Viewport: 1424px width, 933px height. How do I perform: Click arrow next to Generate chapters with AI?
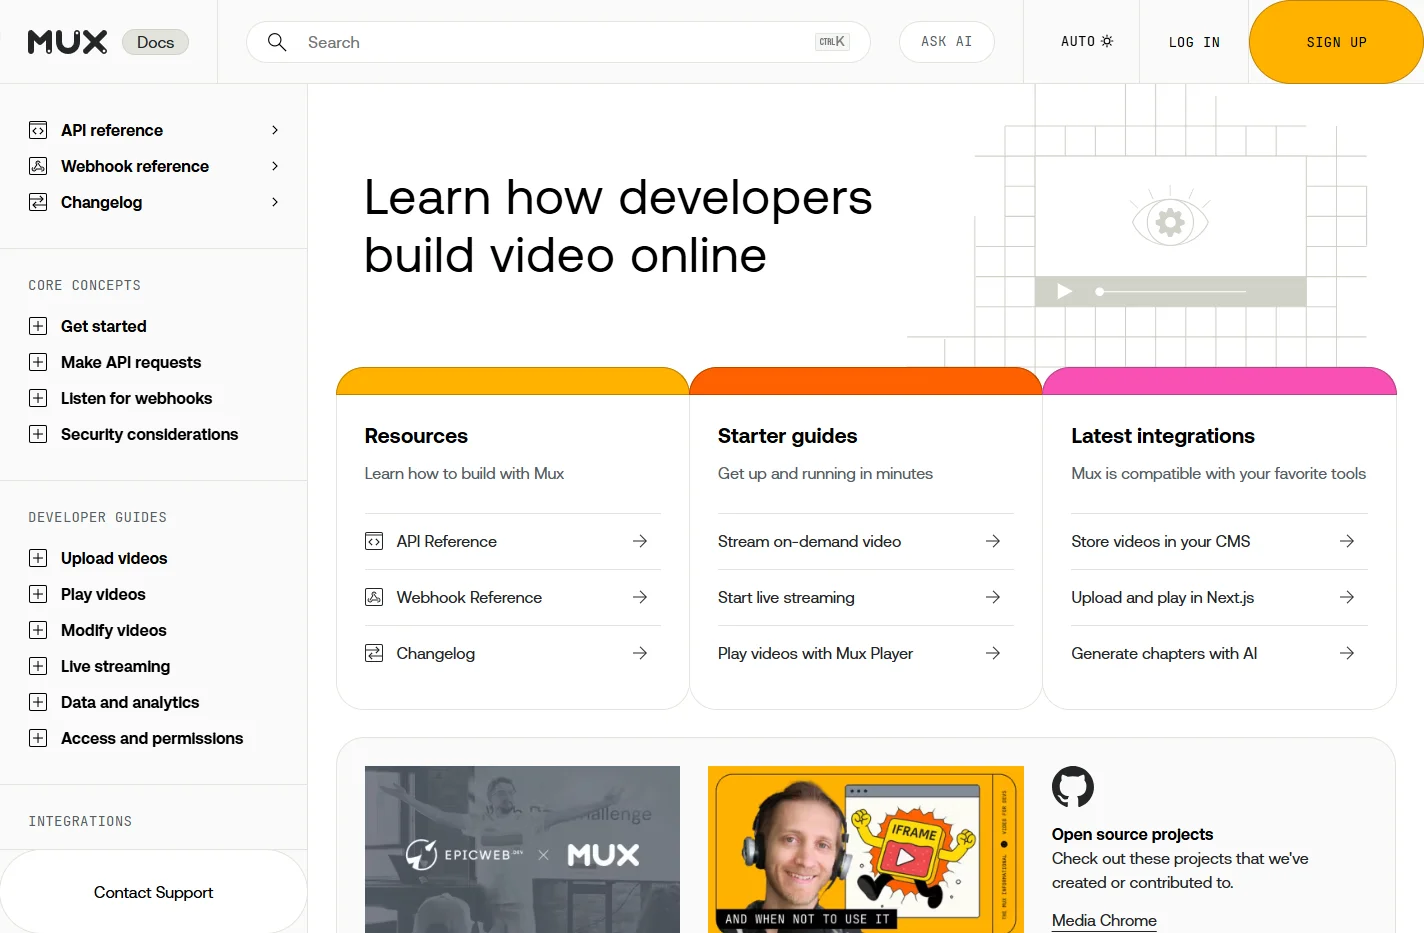[x=1347, y=653]
